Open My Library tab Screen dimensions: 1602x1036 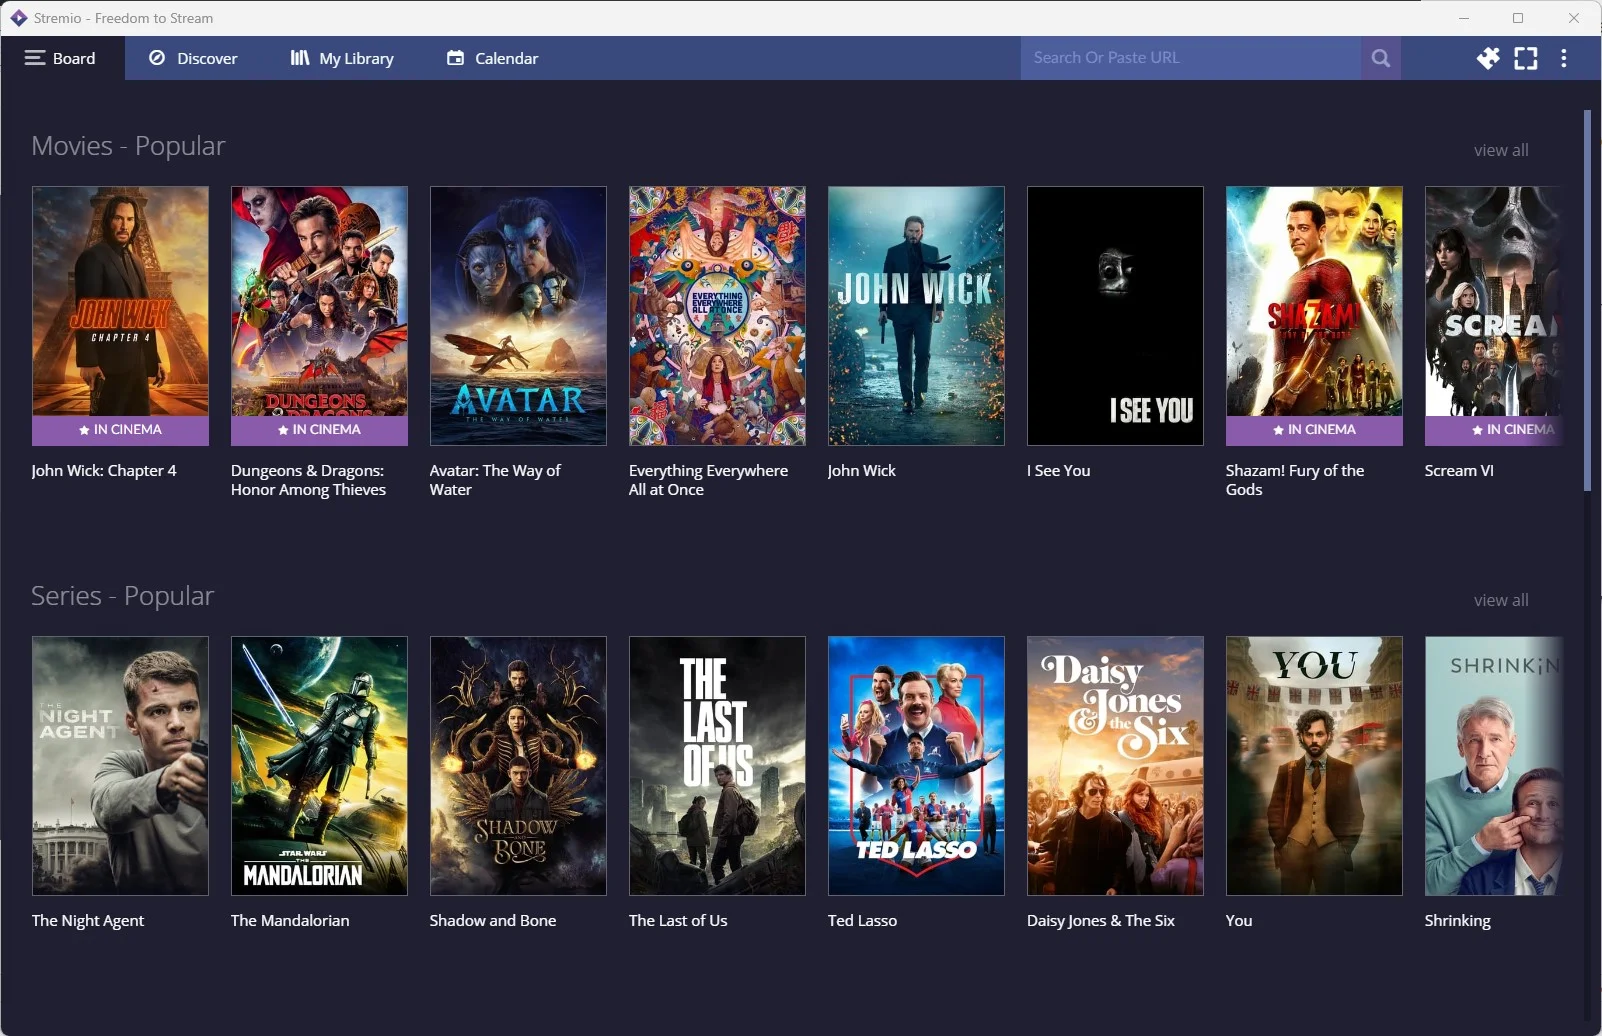pos(342,58)
